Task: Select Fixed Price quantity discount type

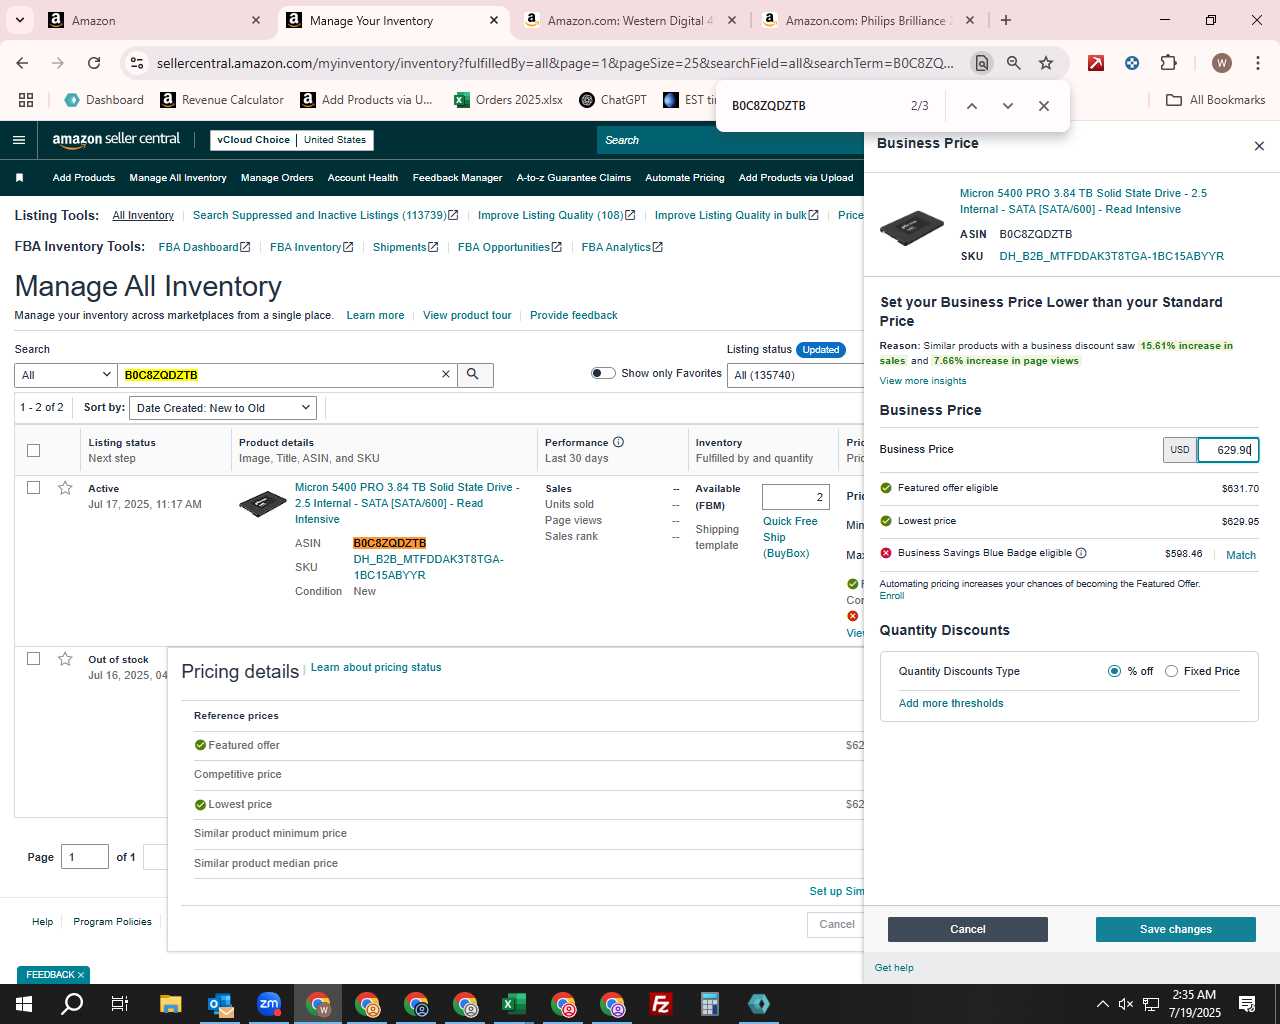Action: (1171, 671)
